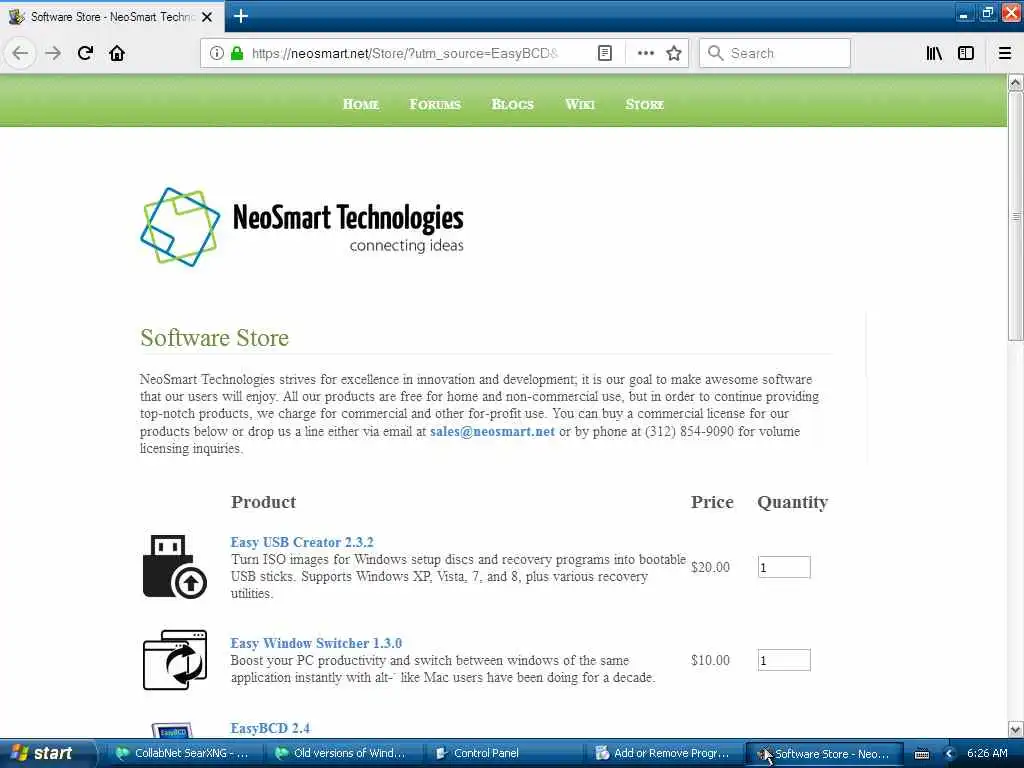Click the scrollbar down arrow
1024x768 pixels.
[x=1016, y=729]
